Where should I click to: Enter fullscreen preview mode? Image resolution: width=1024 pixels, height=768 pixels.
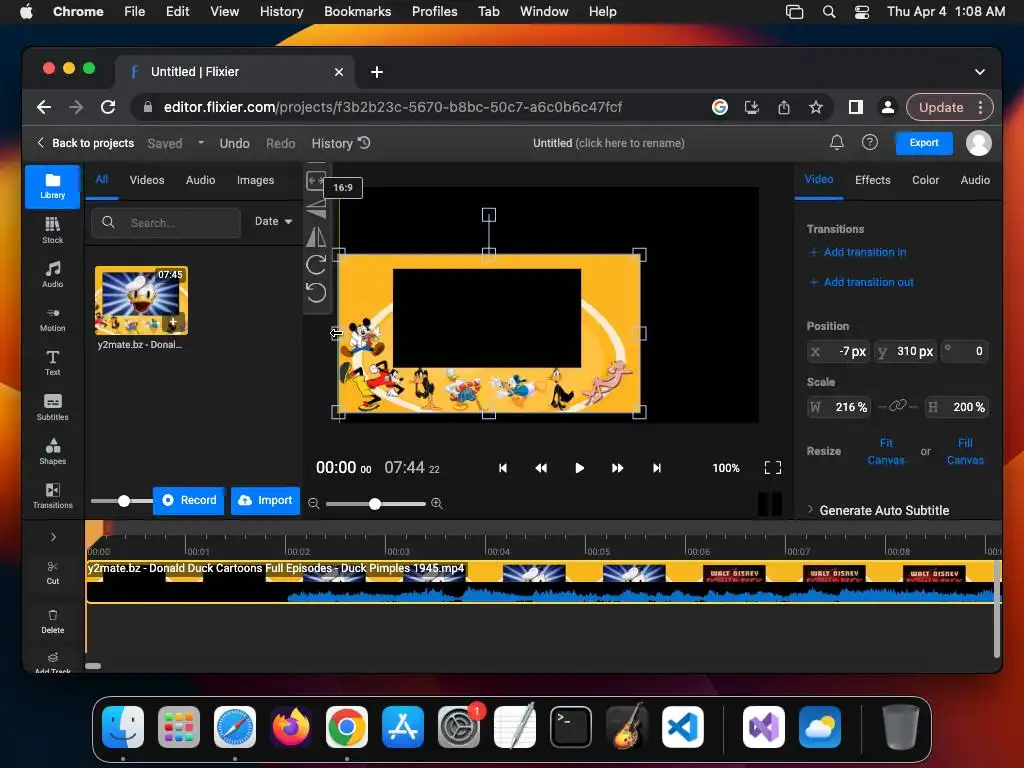(773, 468)
